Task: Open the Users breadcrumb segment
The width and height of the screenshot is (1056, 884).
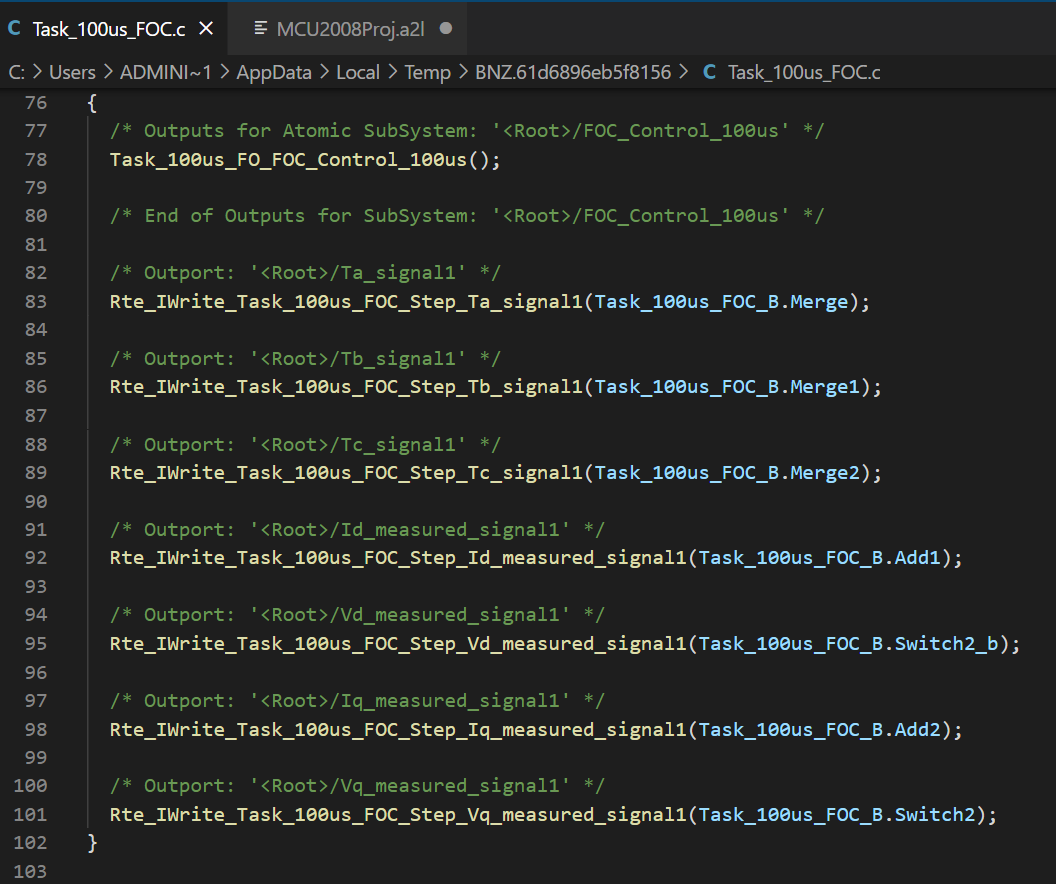Action: (72, 72)
